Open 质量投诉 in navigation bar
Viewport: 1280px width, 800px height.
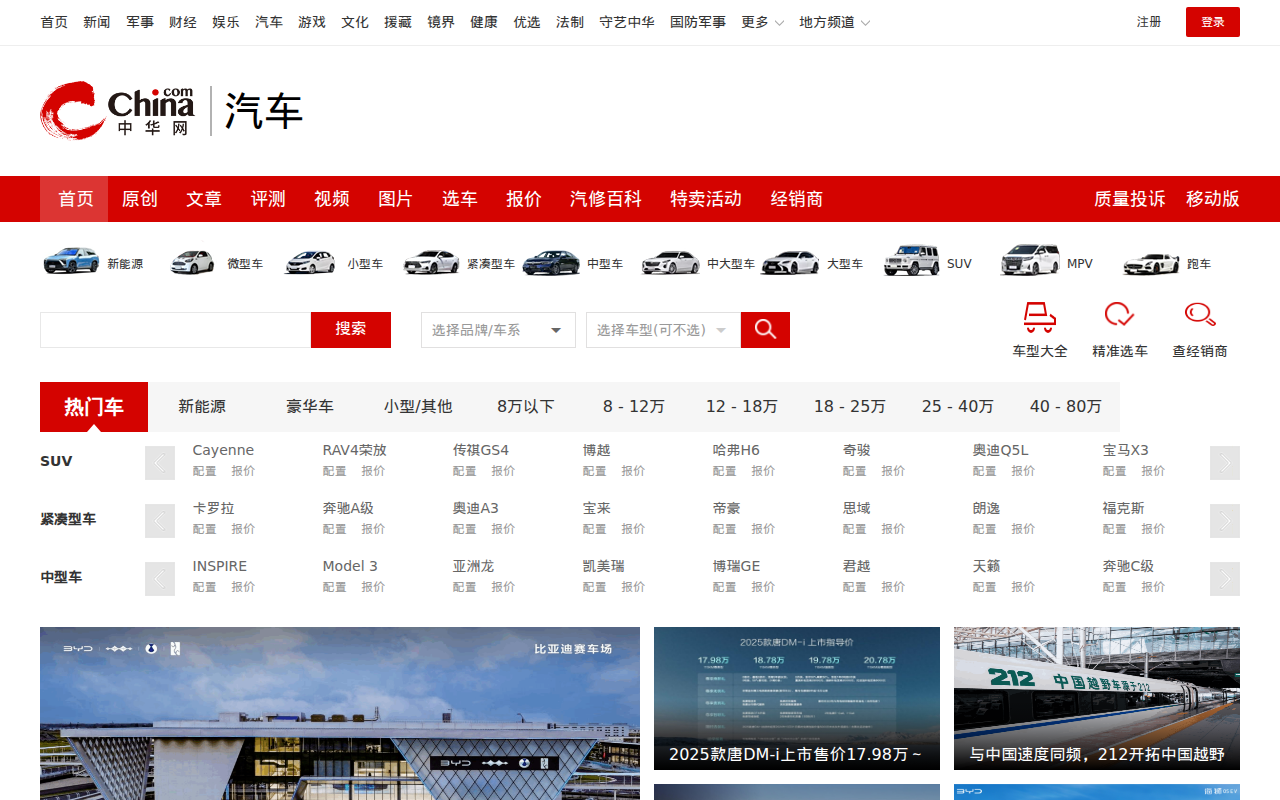click(x=1130, y=199)
